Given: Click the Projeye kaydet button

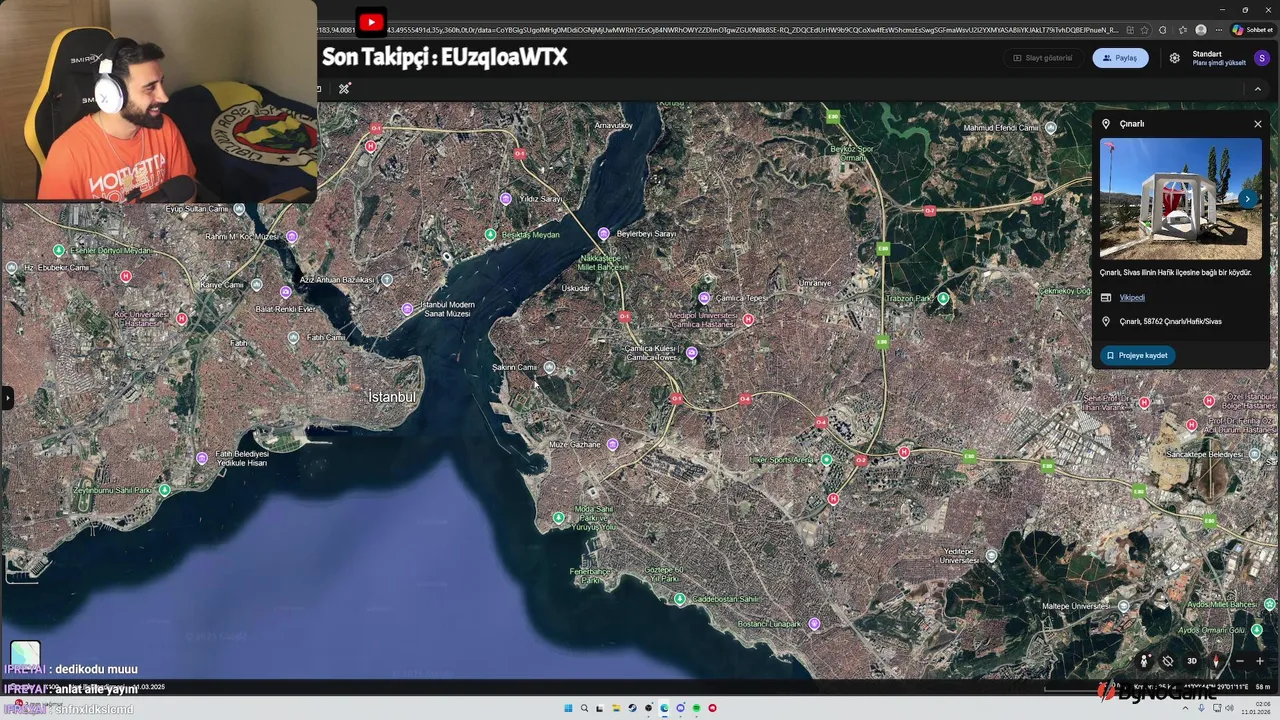Looking at the screenshot, I should [1137, 355].
